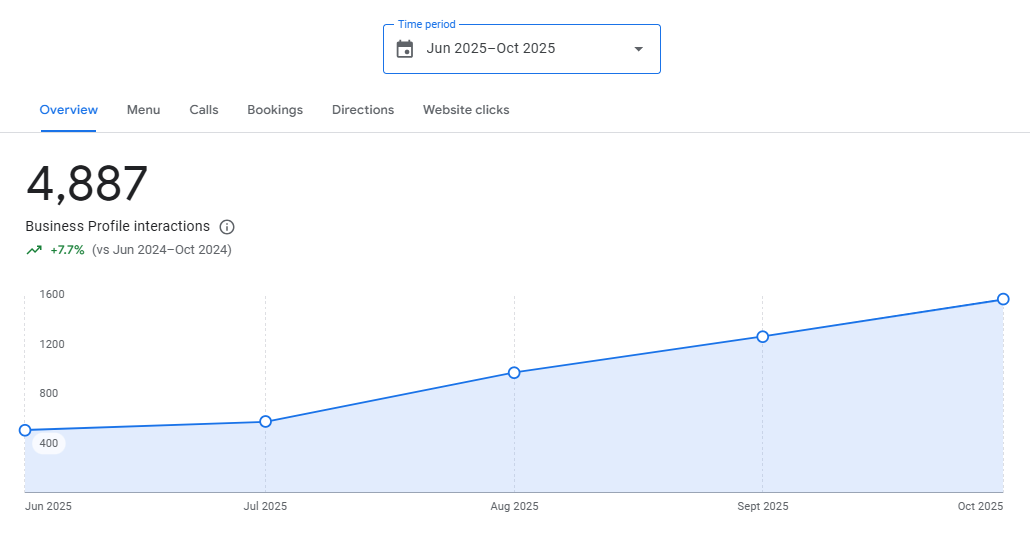This screenshot has height=538, width=1030.
Task: Click the Time period field label
Action: coord(426,24)
